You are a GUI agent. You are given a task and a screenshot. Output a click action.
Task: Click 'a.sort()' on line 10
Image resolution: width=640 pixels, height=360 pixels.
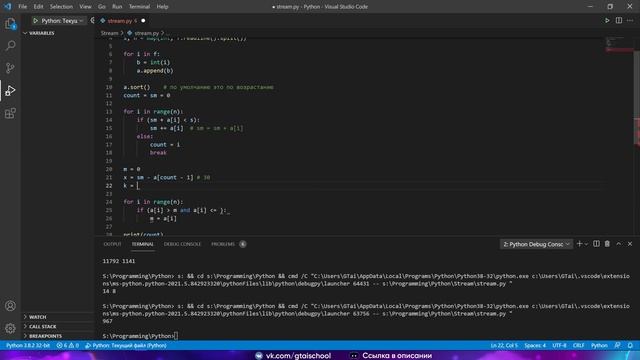click(137, 87)
